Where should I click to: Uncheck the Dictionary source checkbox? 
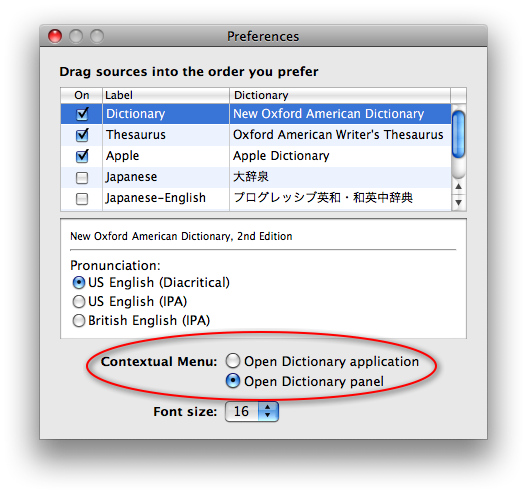tap(82, 114)
